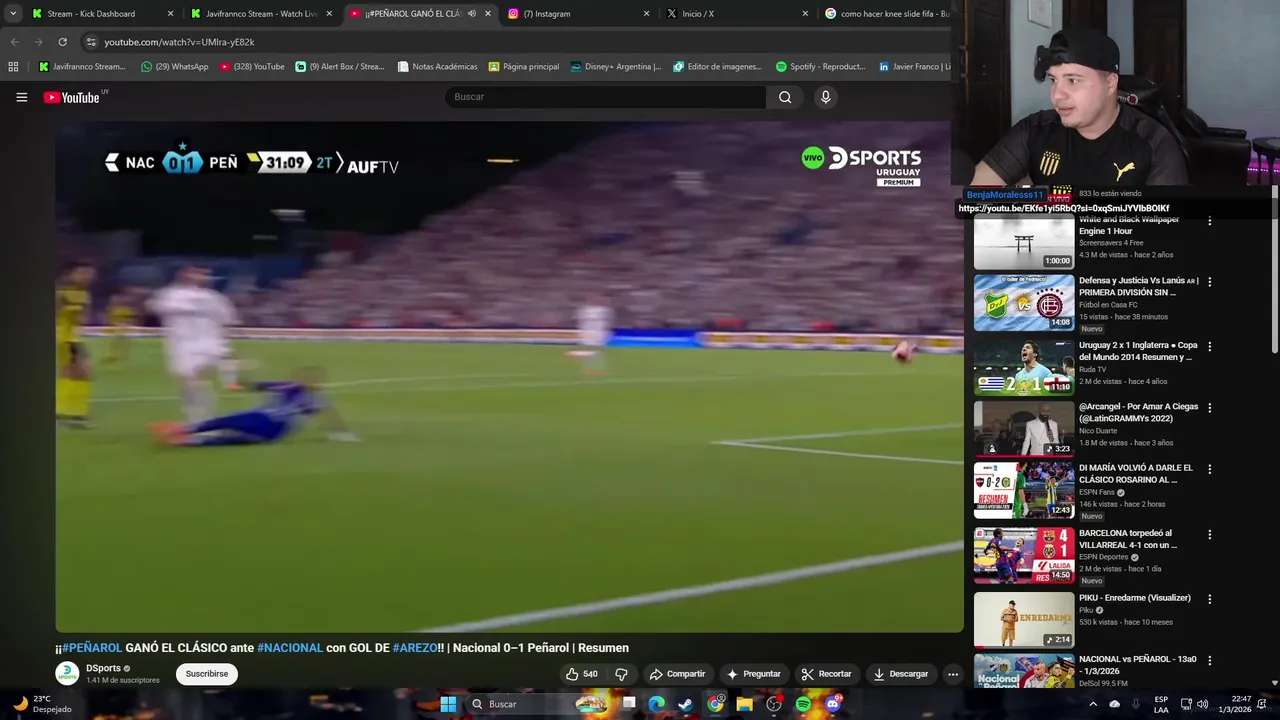Click the Preguntar button
Screen dimensions: 1280x720
pyautogui.click(x=754, y=674)
